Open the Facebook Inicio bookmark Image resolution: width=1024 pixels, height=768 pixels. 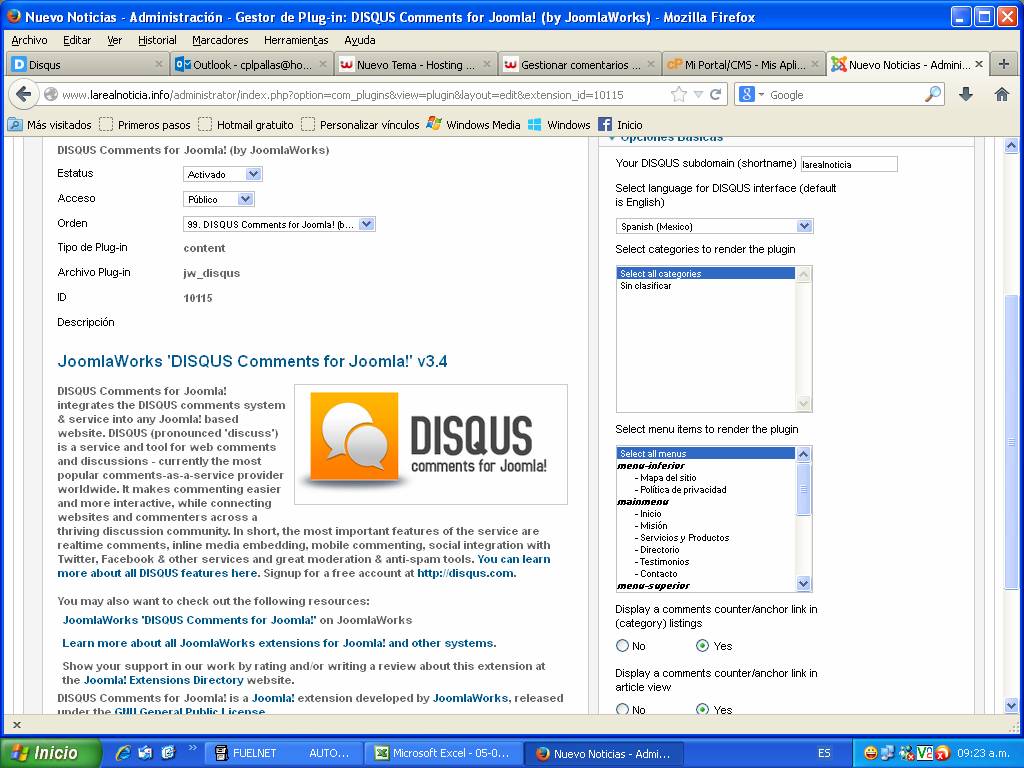pos(620,125)
